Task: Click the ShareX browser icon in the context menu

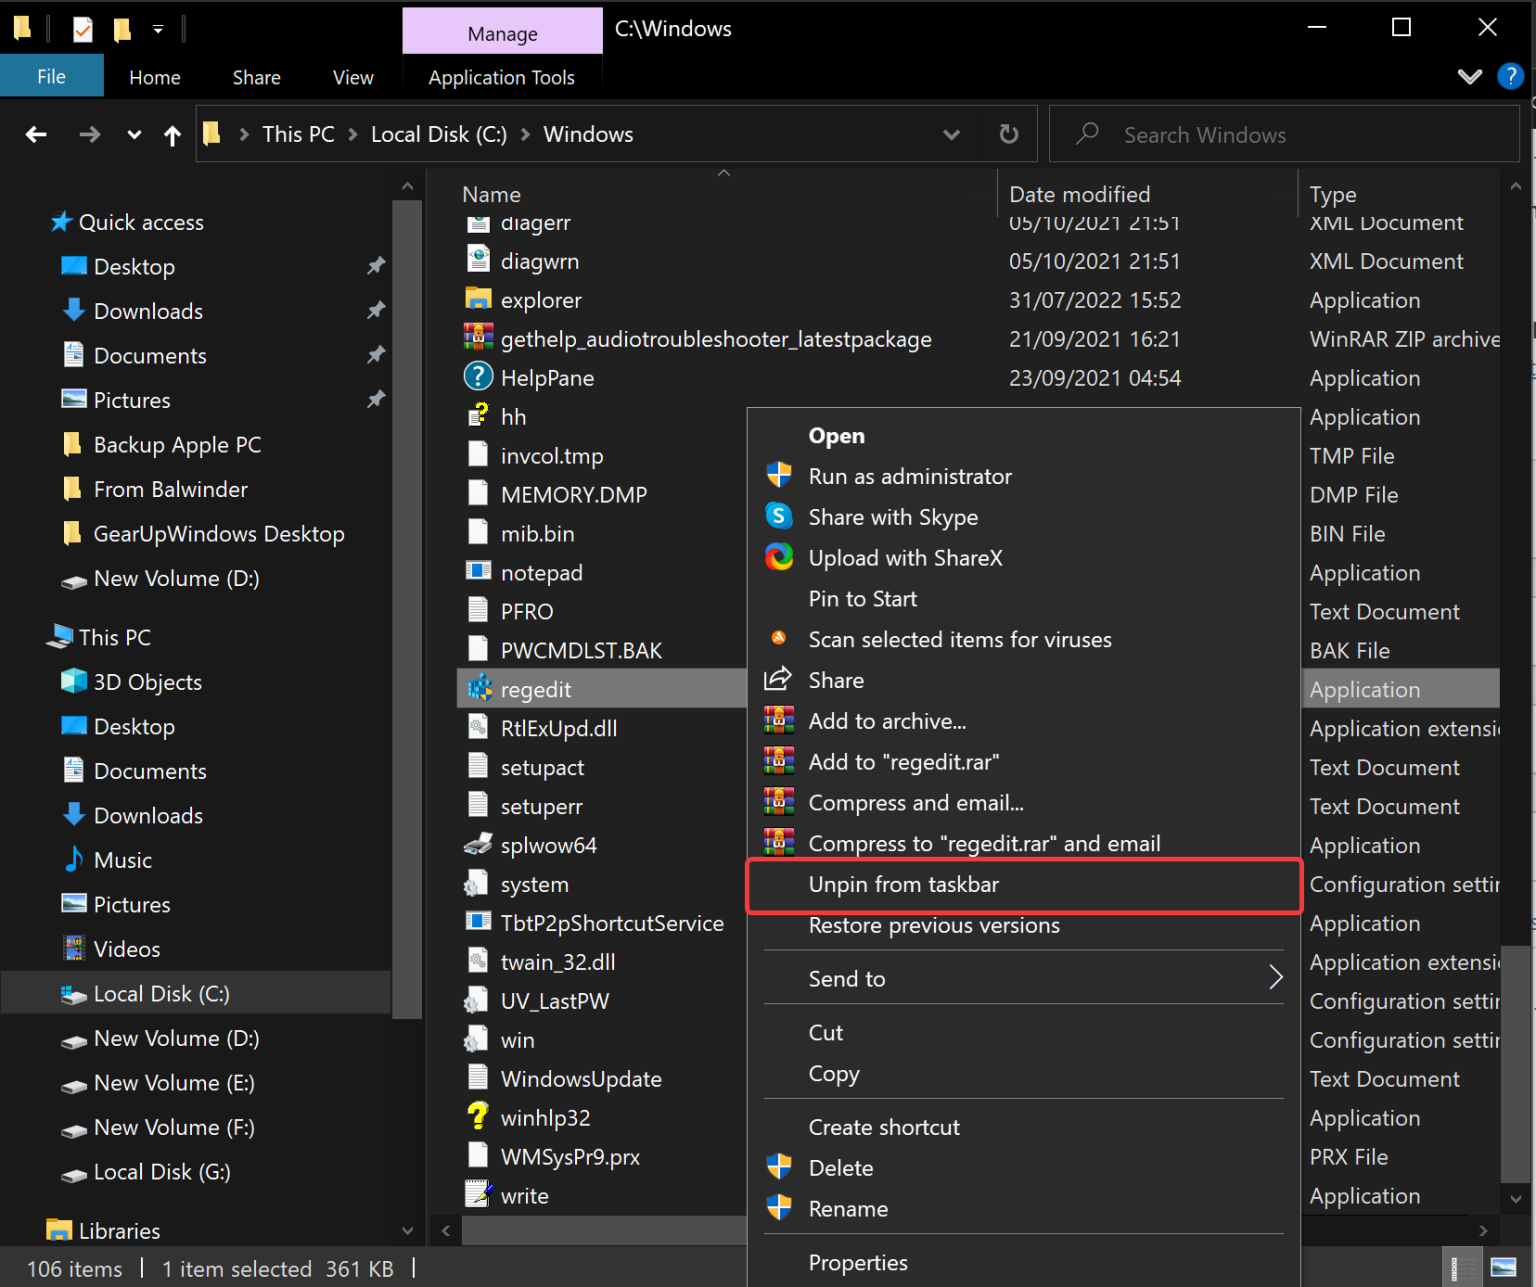Action: click(779, 557)
